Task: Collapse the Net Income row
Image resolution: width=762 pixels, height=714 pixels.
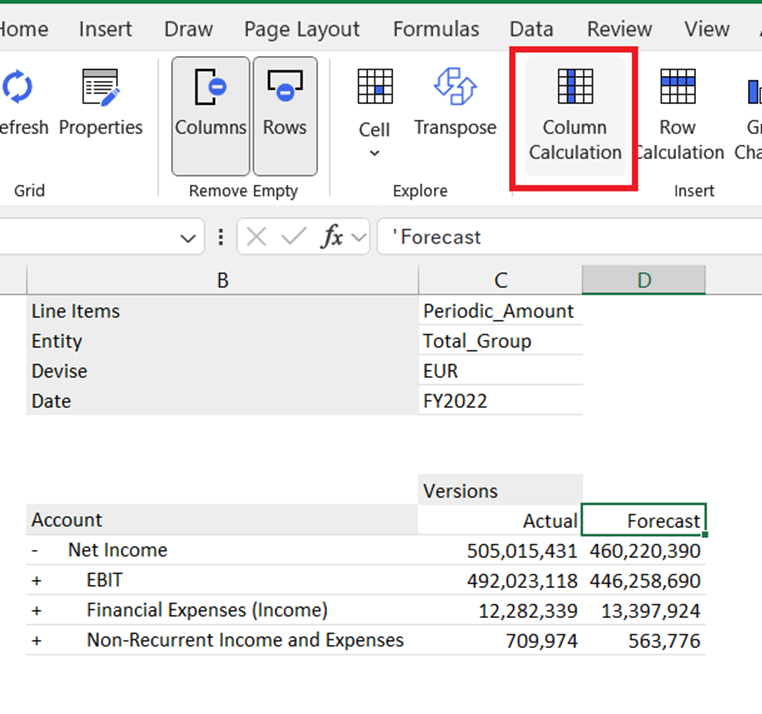Action: click(x=36, y=550)
